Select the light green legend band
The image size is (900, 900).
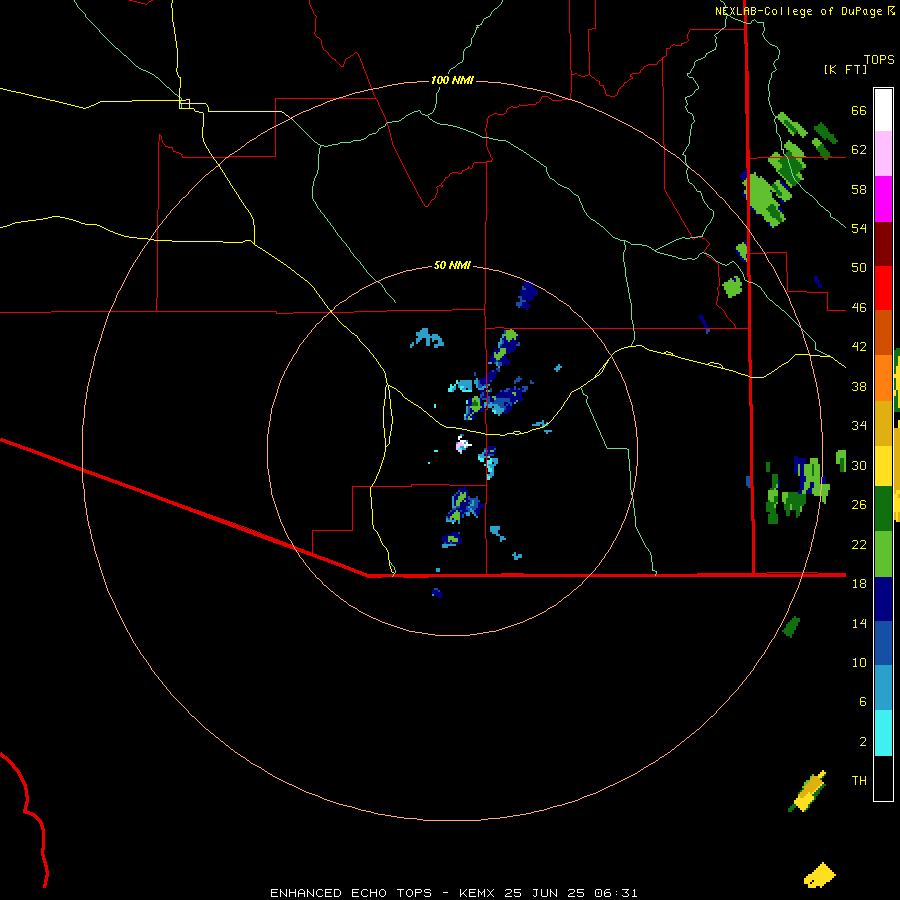(883, 554)
